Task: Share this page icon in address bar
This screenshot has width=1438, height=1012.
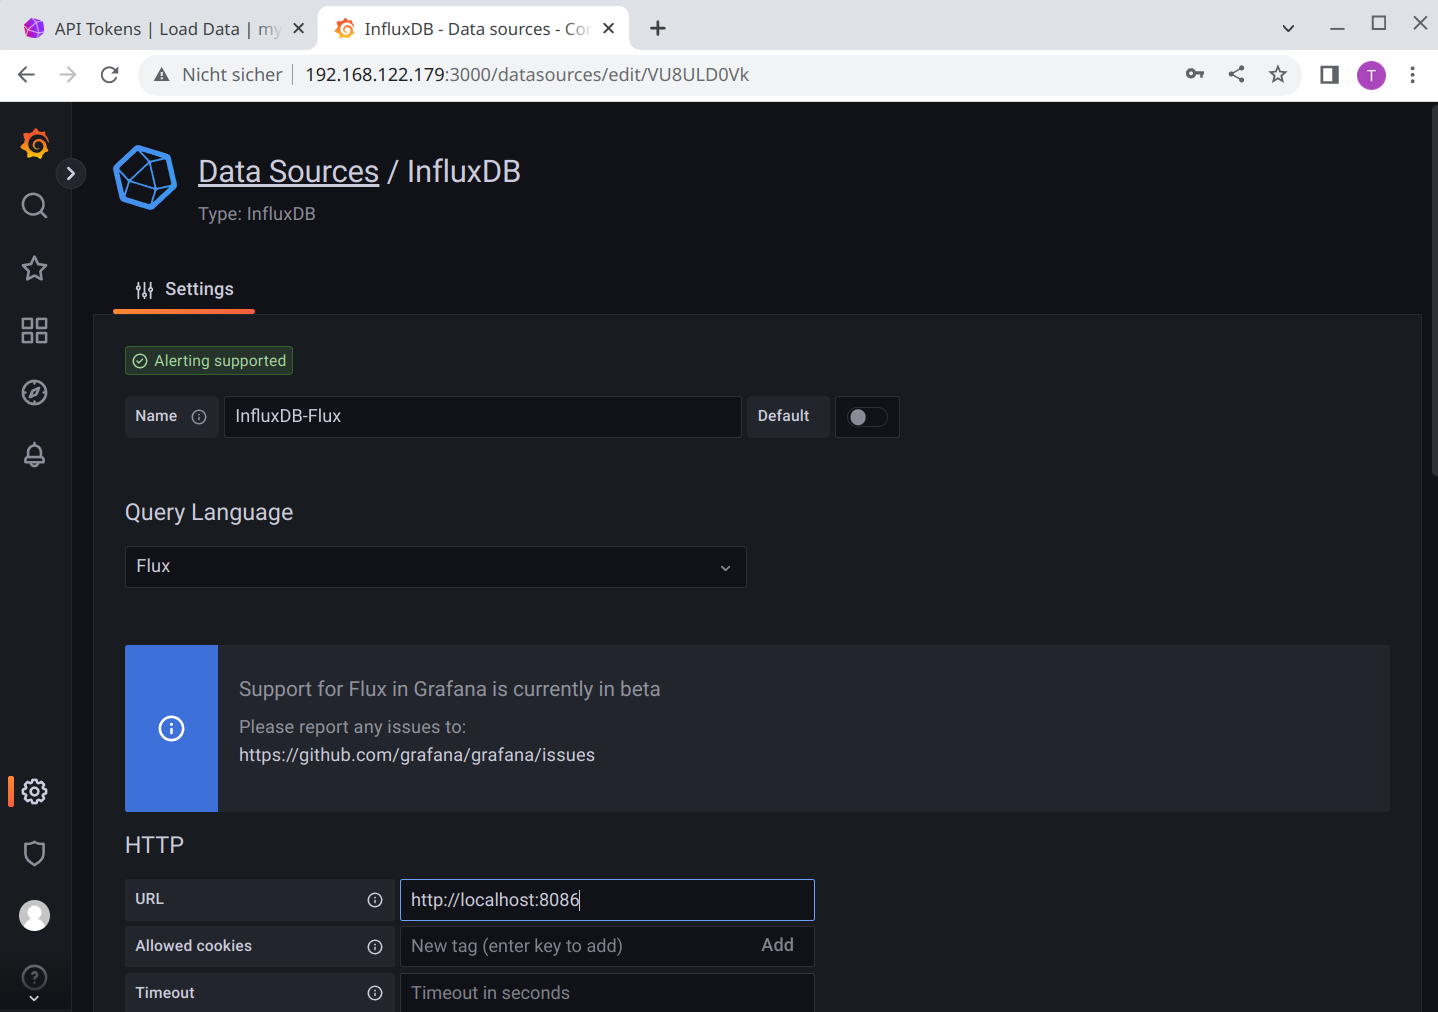Action: tap(1237, 74)
